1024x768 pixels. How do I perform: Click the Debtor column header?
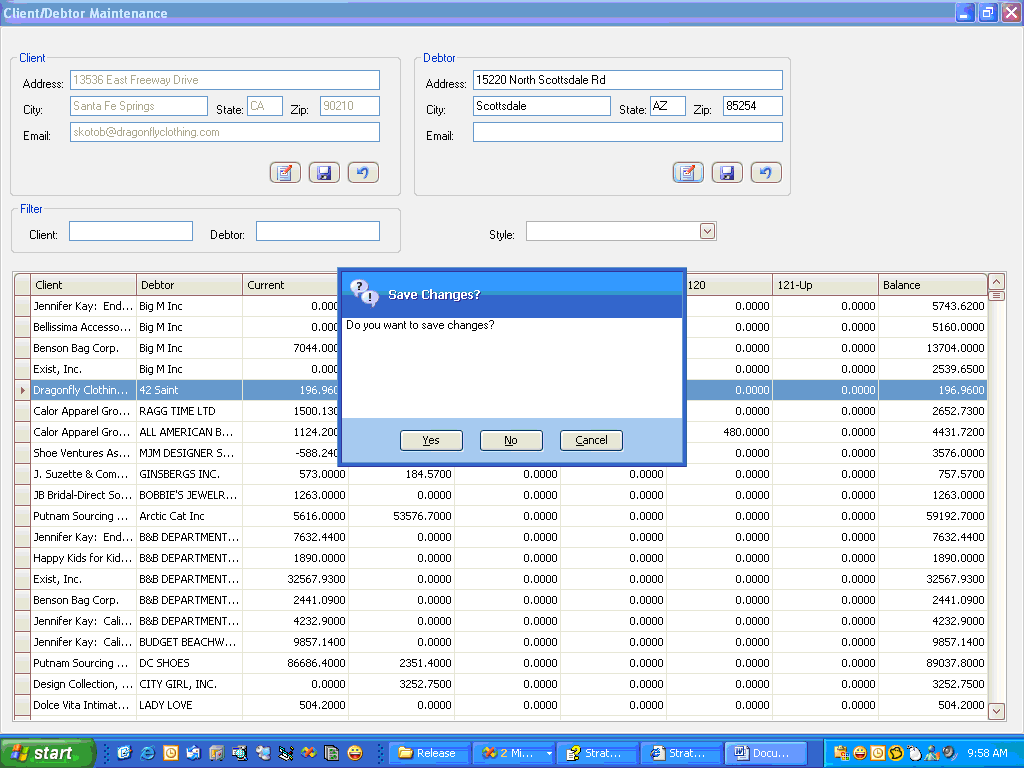[189, 285]
